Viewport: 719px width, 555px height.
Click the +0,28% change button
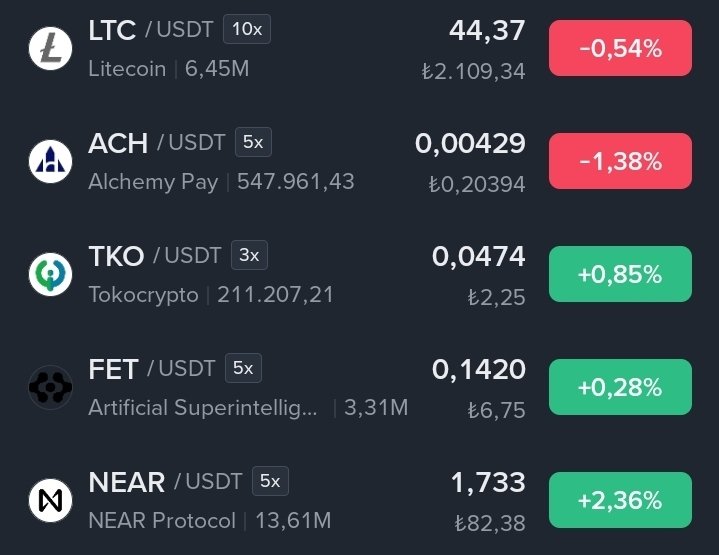(620, 387)
